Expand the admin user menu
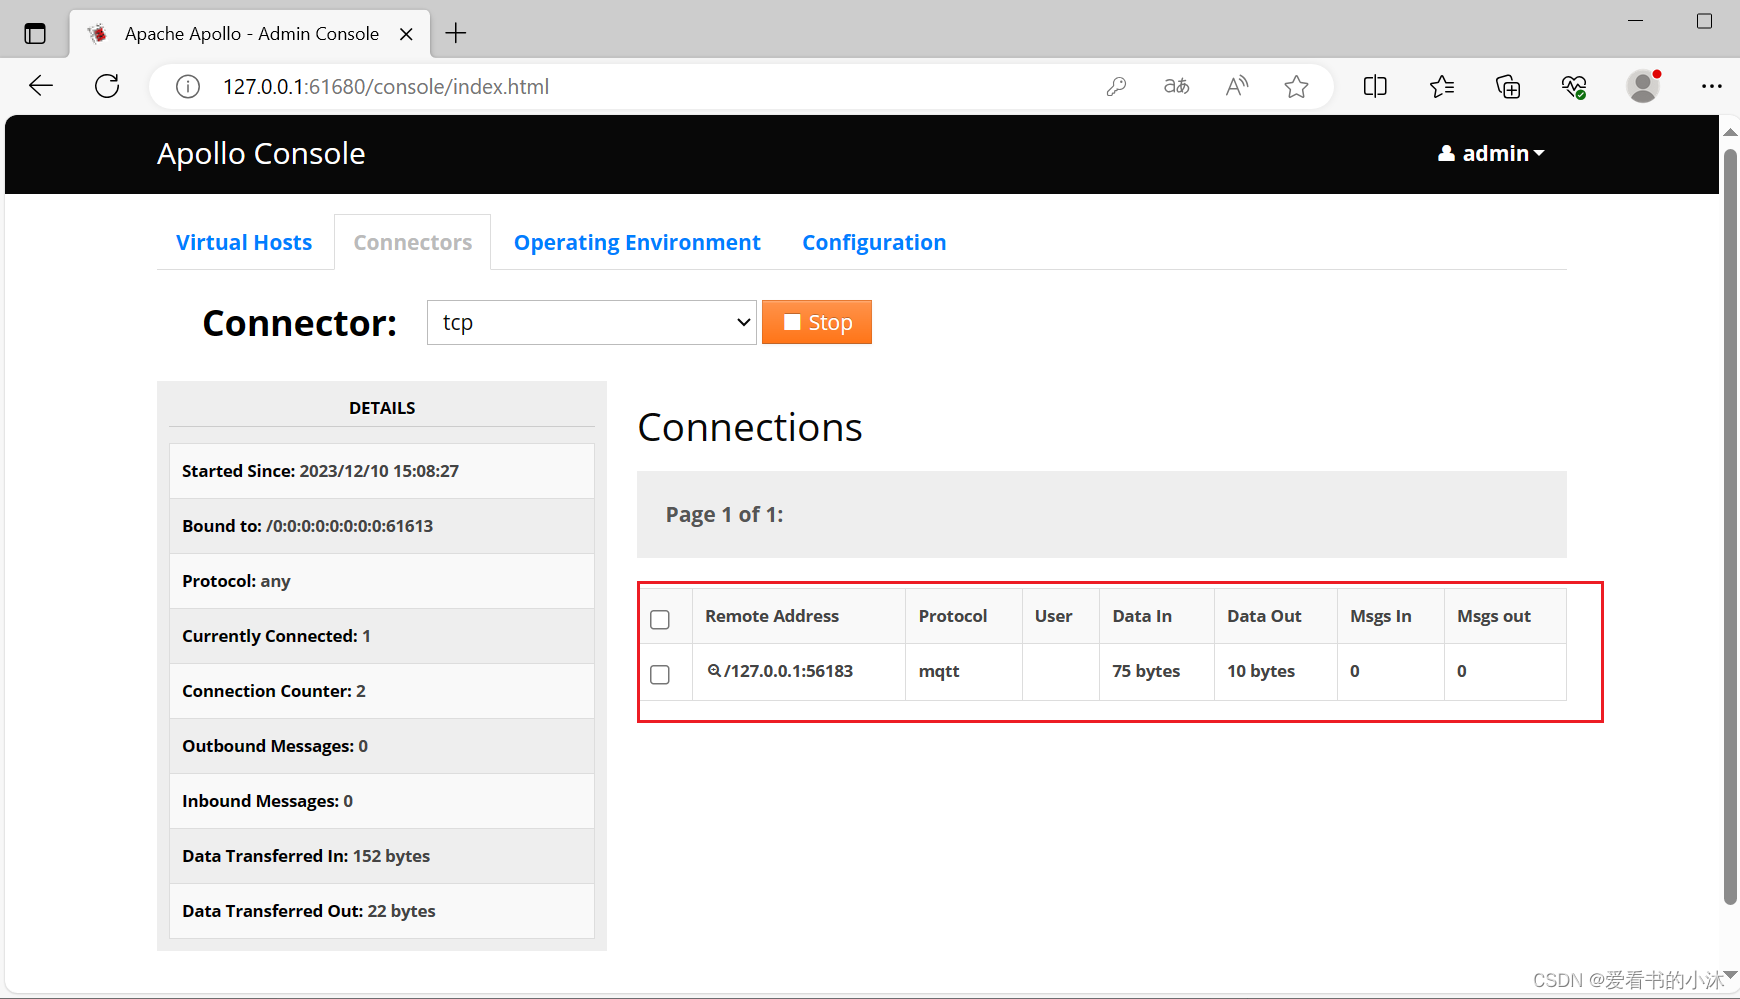Viewport: 1740px width, 999px height. point(1491,153)
